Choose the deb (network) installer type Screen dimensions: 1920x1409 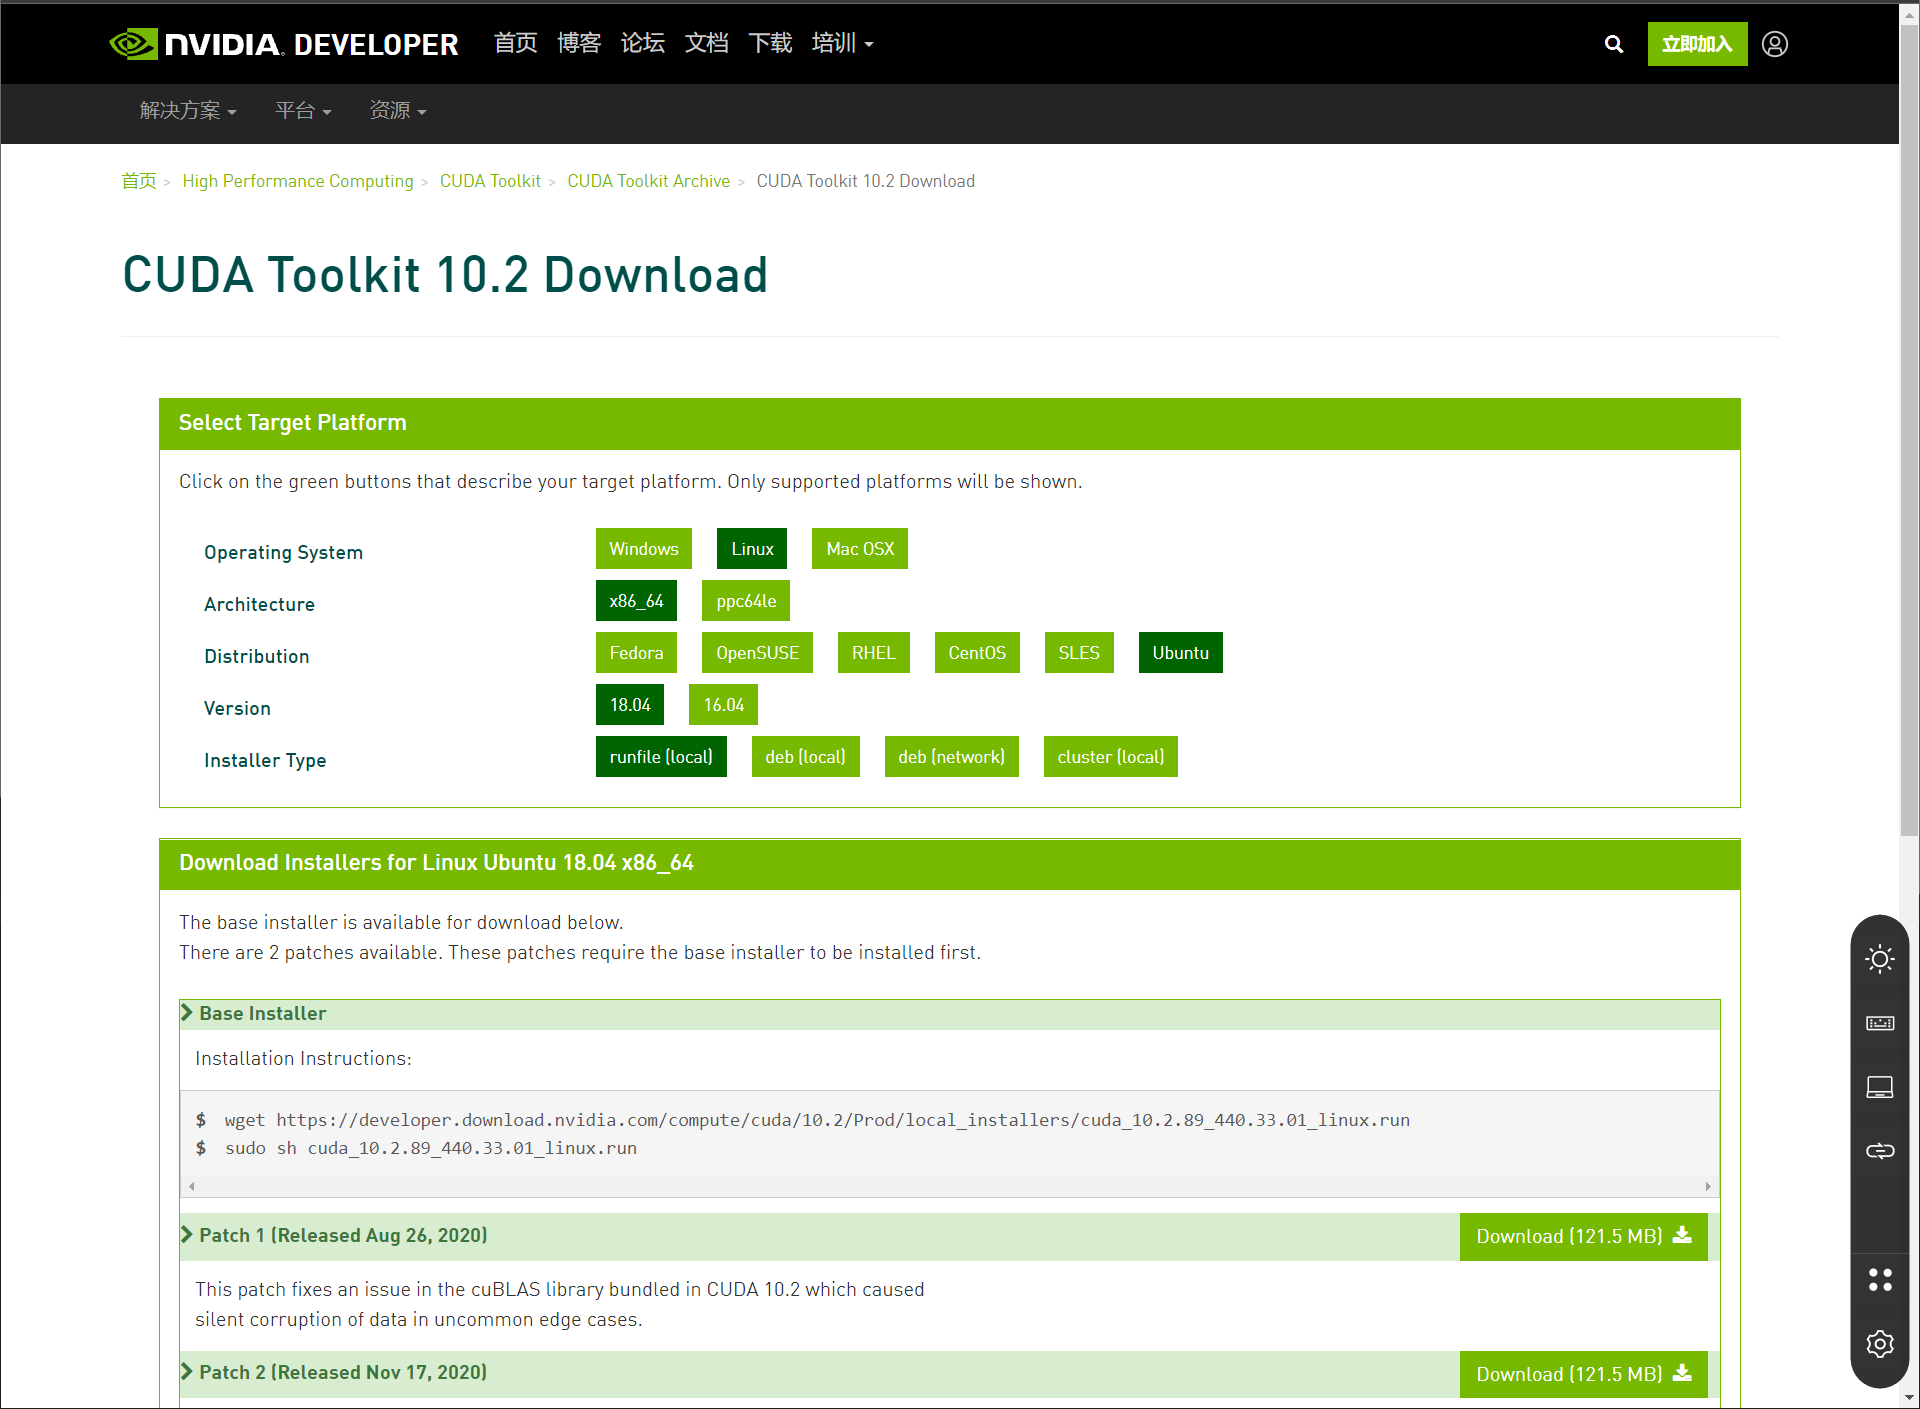pyautogui.click(x=950, y=757)
